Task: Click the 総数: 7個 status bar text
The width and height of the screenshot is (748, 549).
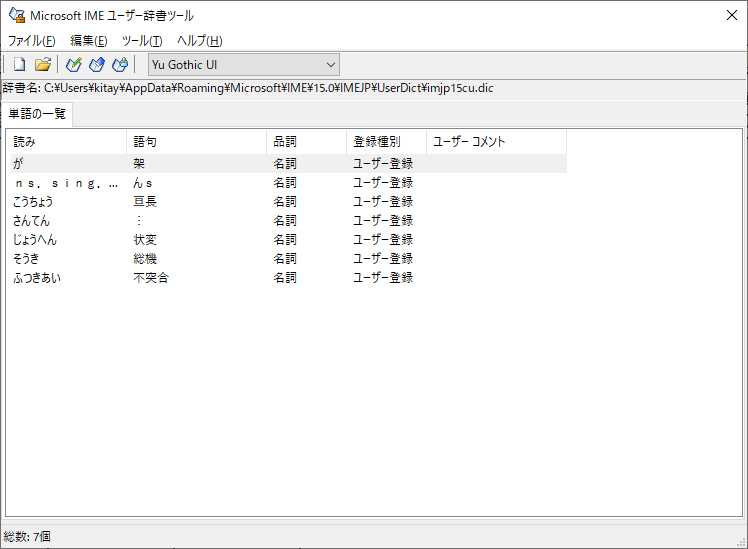Action: click(x=27, y=537)
